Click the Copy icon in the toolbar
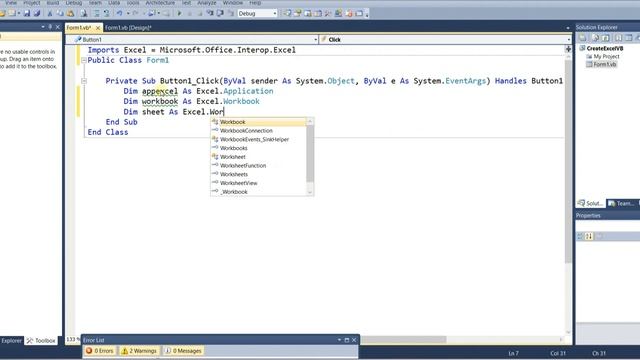Viewport: 640px width, 360px height. 60,13
